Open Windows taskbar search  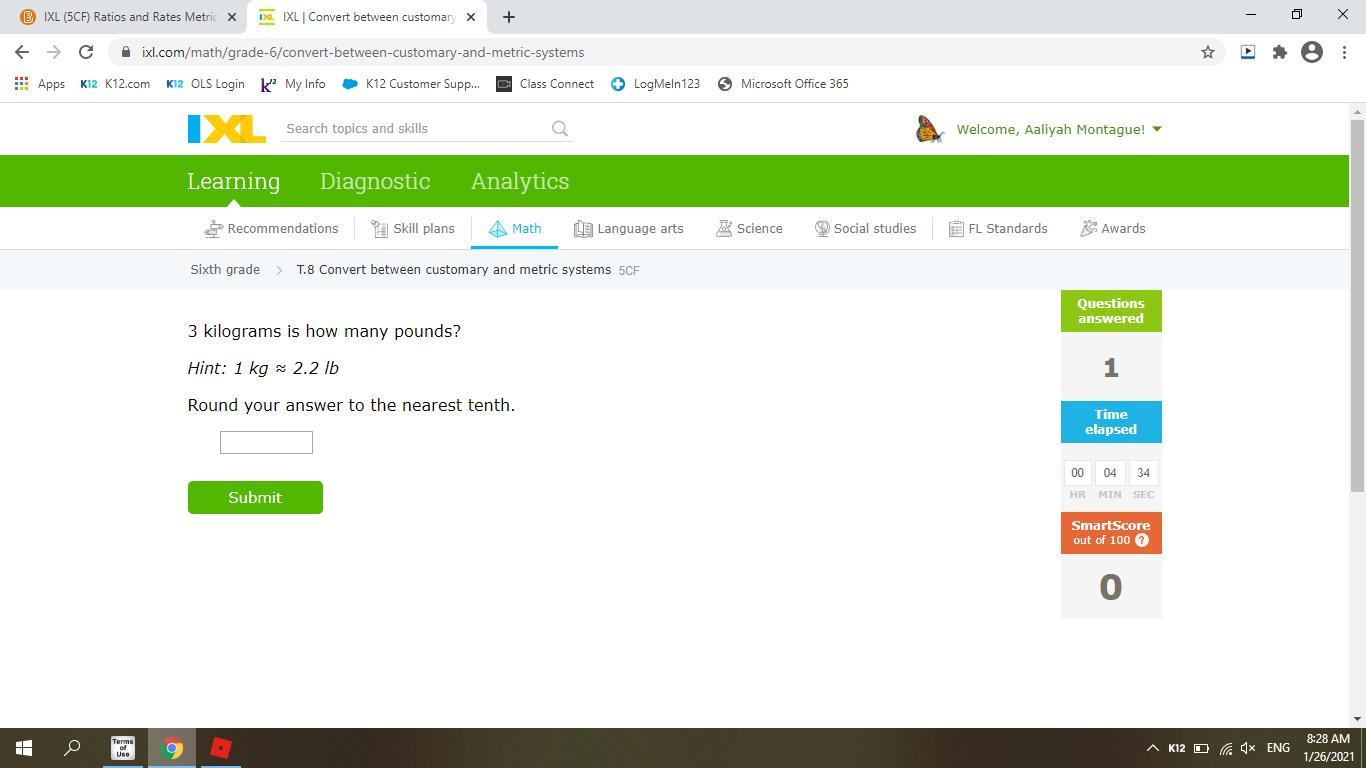coord(72,748)
